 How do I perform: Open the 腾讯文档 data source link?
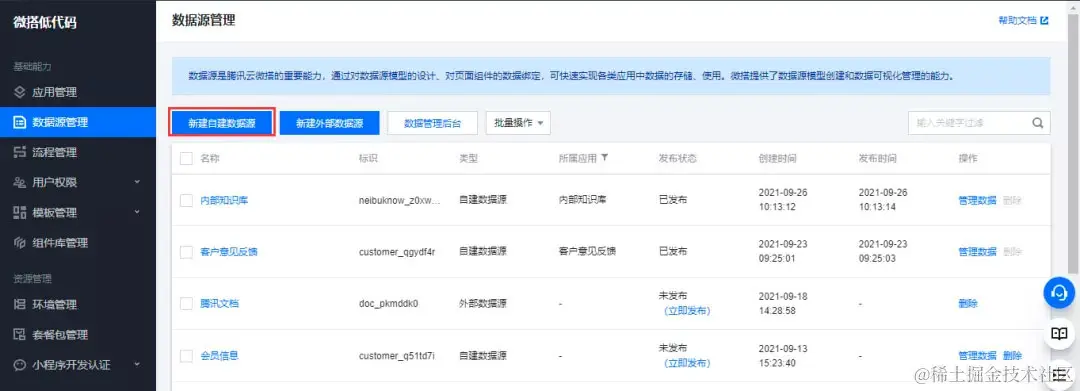pos(219,304)
